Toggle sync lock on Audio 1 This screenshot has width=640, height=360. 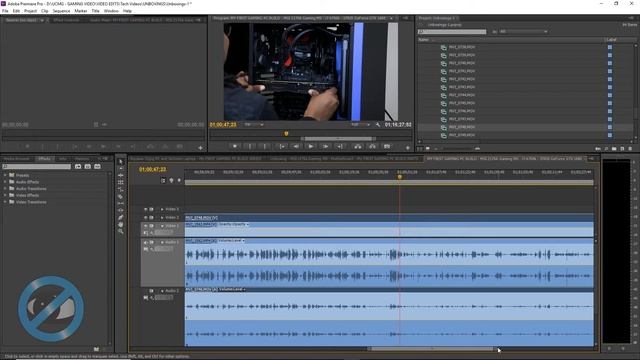point(151,242)
